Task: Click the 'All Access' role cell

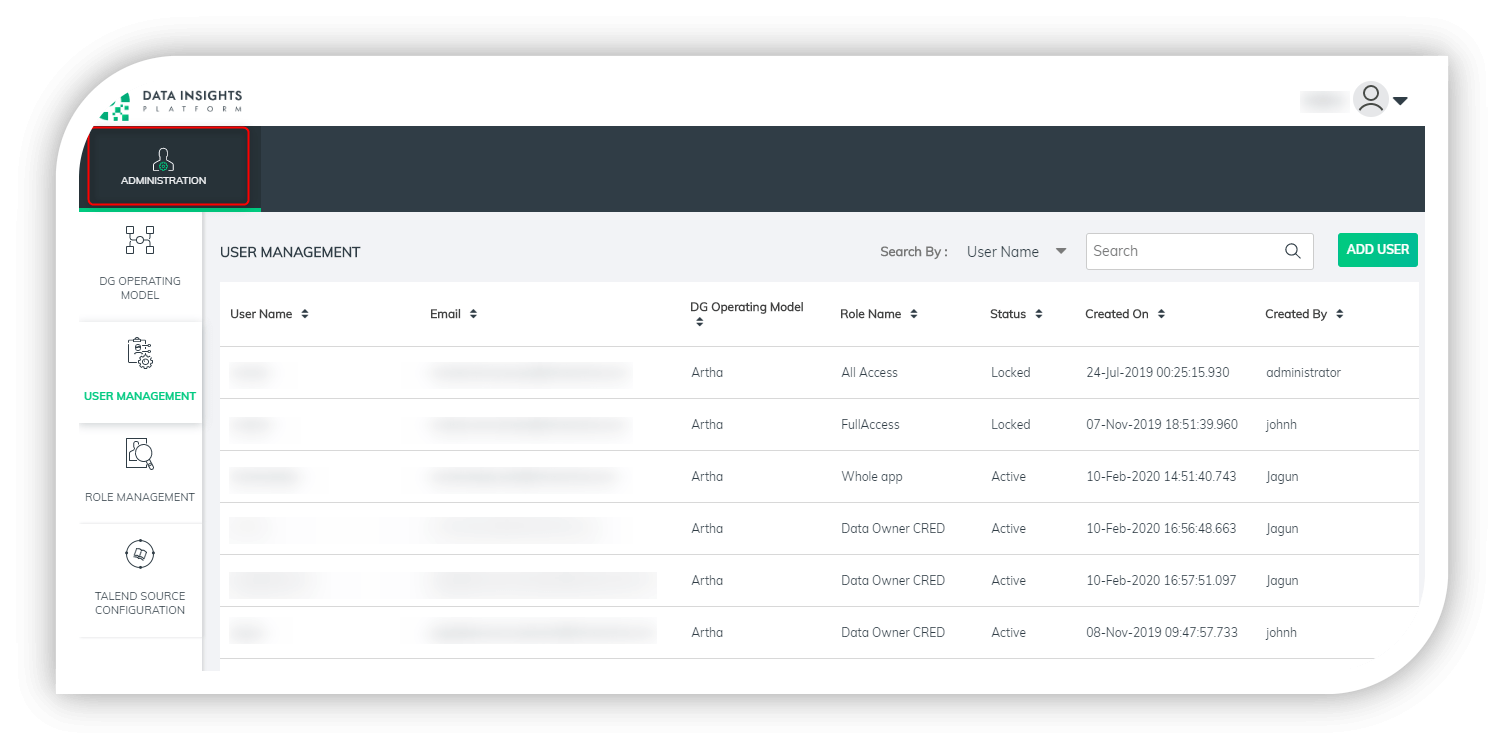Action: [870, 372]
